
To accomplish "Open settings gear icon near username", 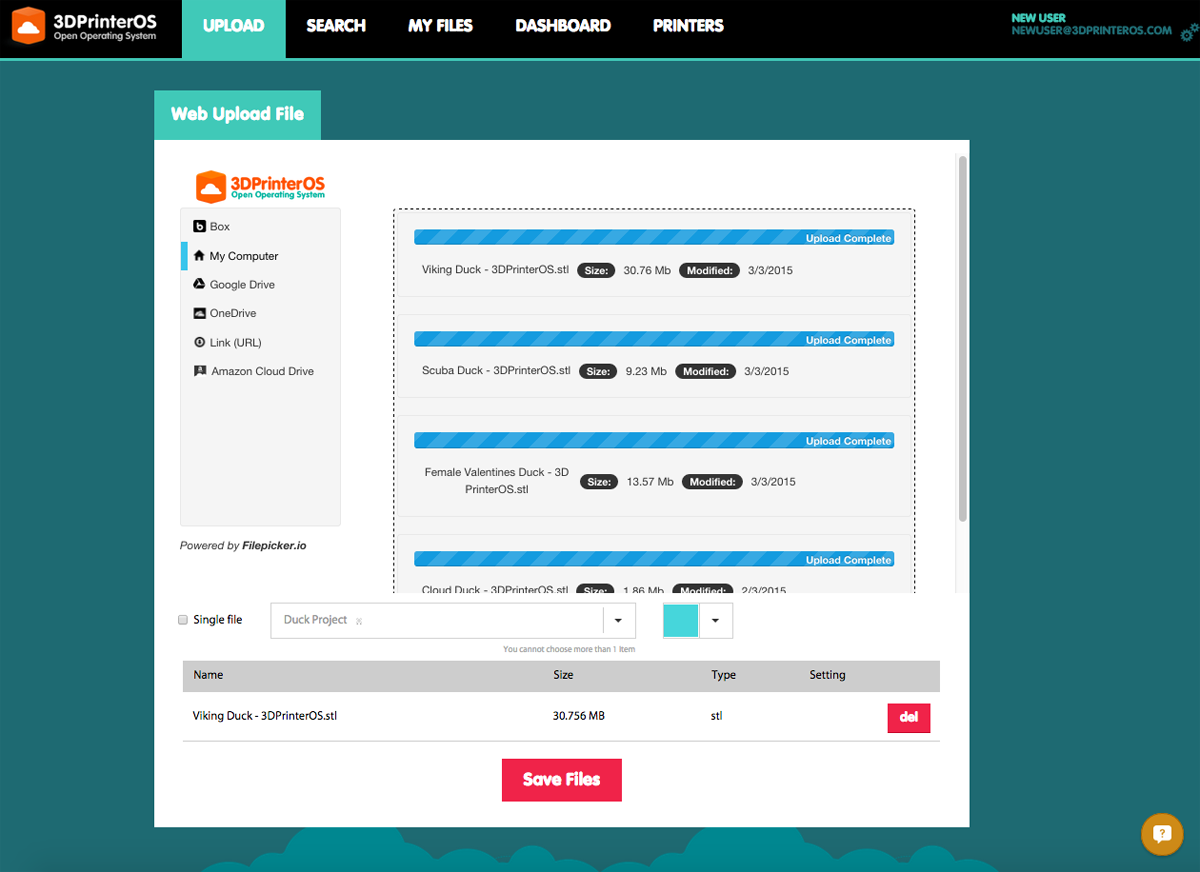I will click(x=1188, y=35).
